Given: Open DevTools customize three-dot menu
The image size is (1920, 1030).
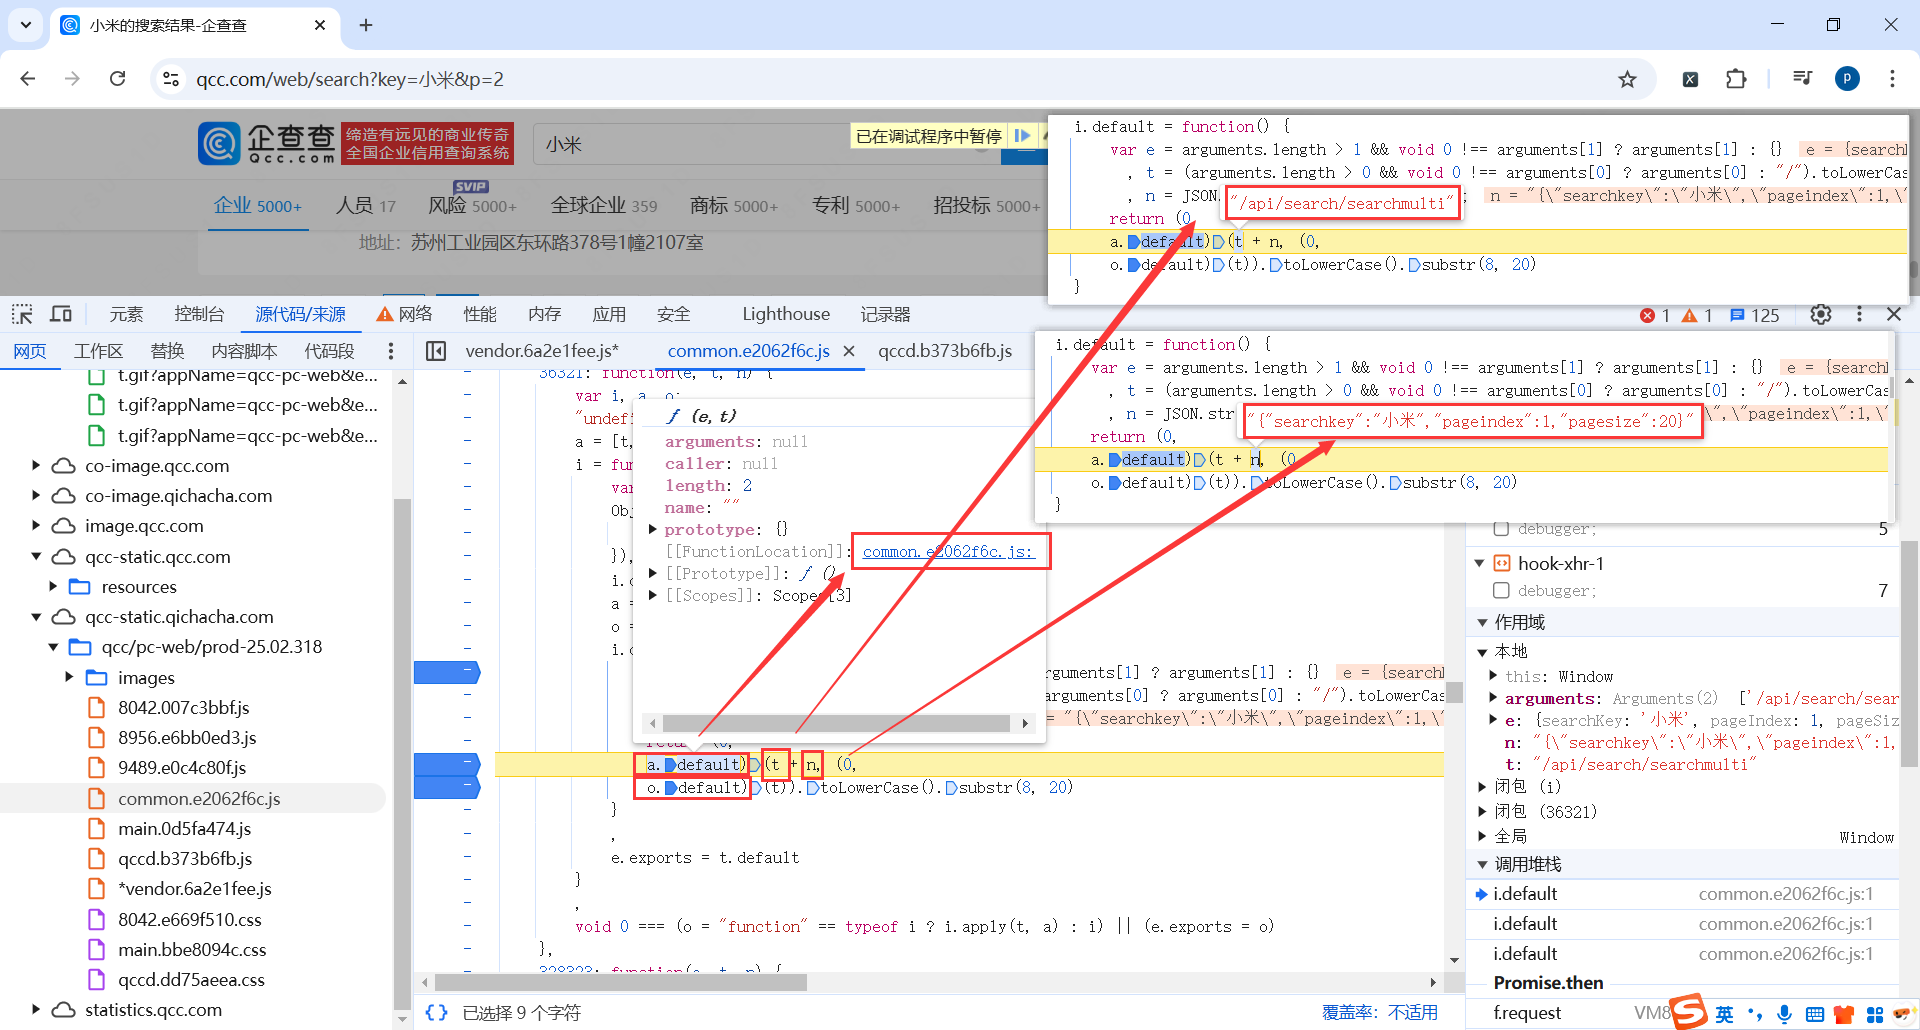Looking at the screenshot, I should [x=1859, y=314].
